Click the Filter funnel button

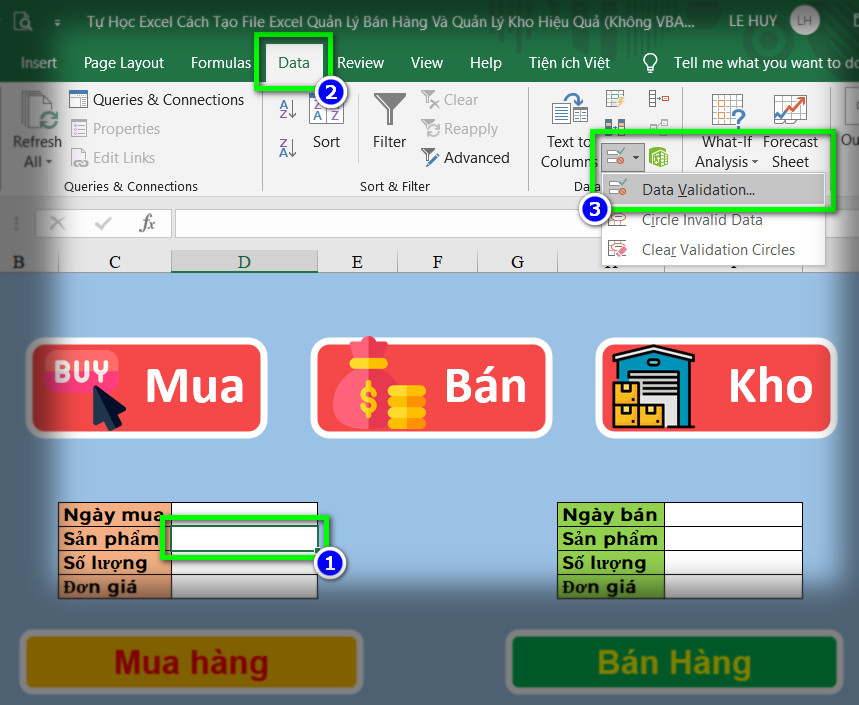(390, 121)
